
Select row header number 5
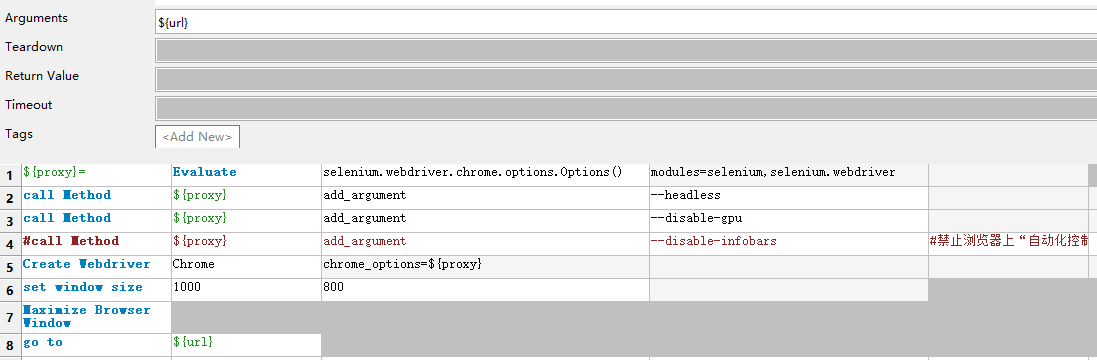pyautogui.click(x=10, y=267)
